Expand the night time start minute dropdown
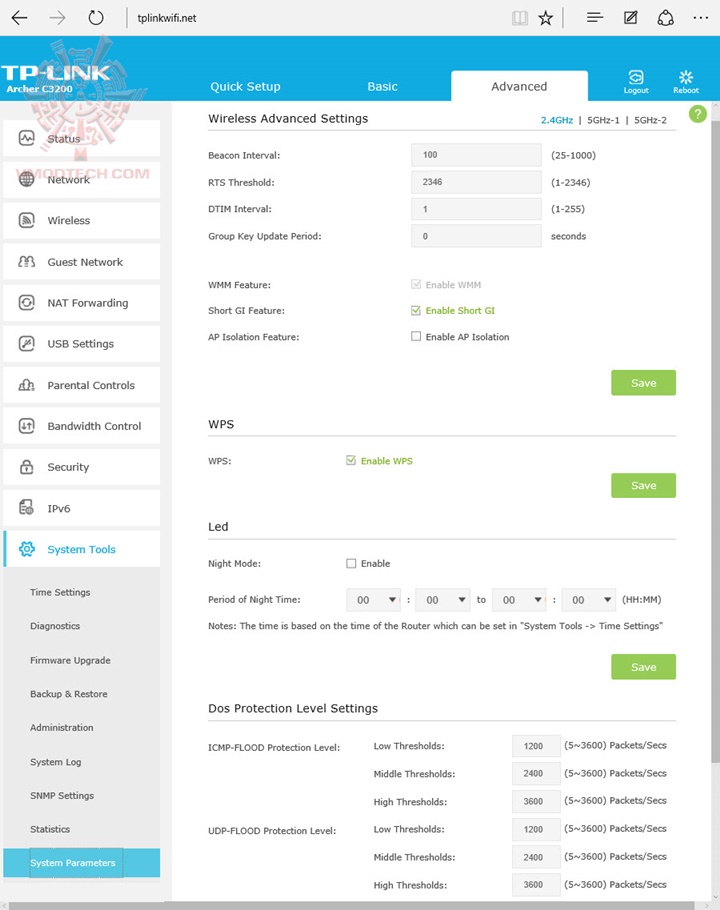The height and width of the screenshot is (910, 720). [442, 600]
